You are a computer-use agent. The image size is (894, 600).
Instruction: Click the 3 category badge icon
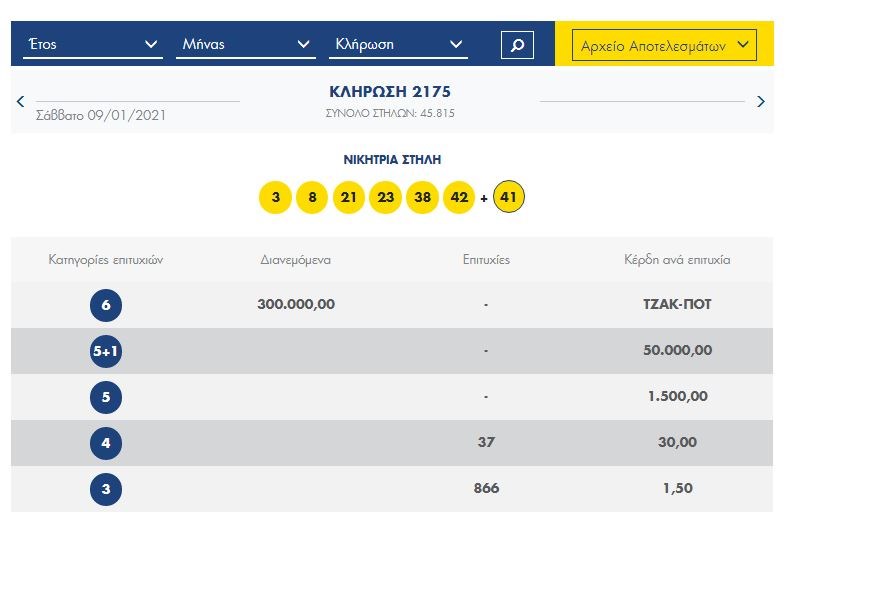106,489
